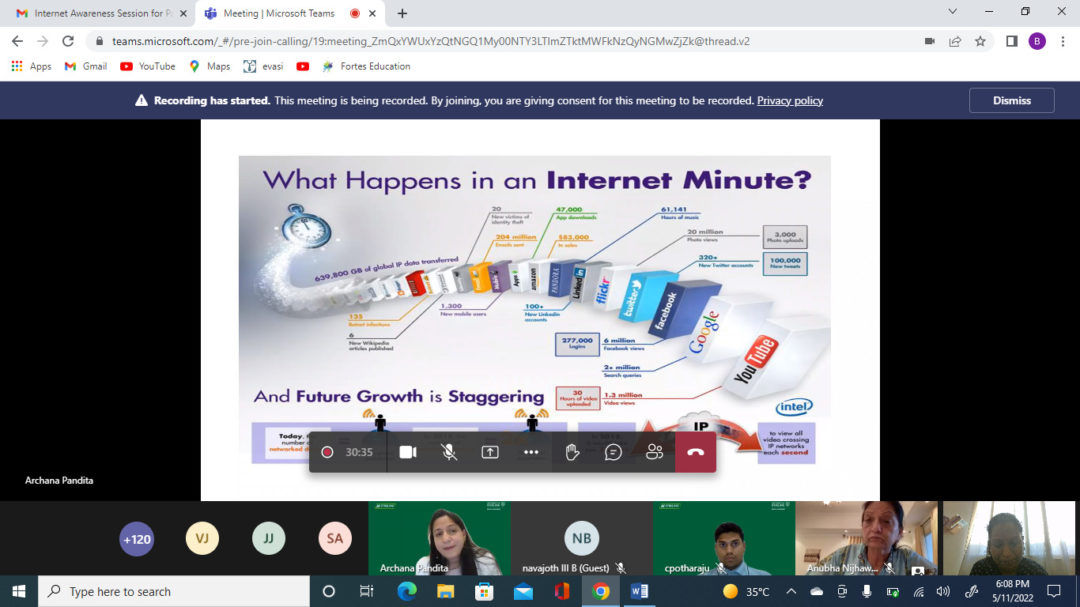This screenshot has width=1080, height=607.
Task: Open the evasi bookmark
Action: 264,66
